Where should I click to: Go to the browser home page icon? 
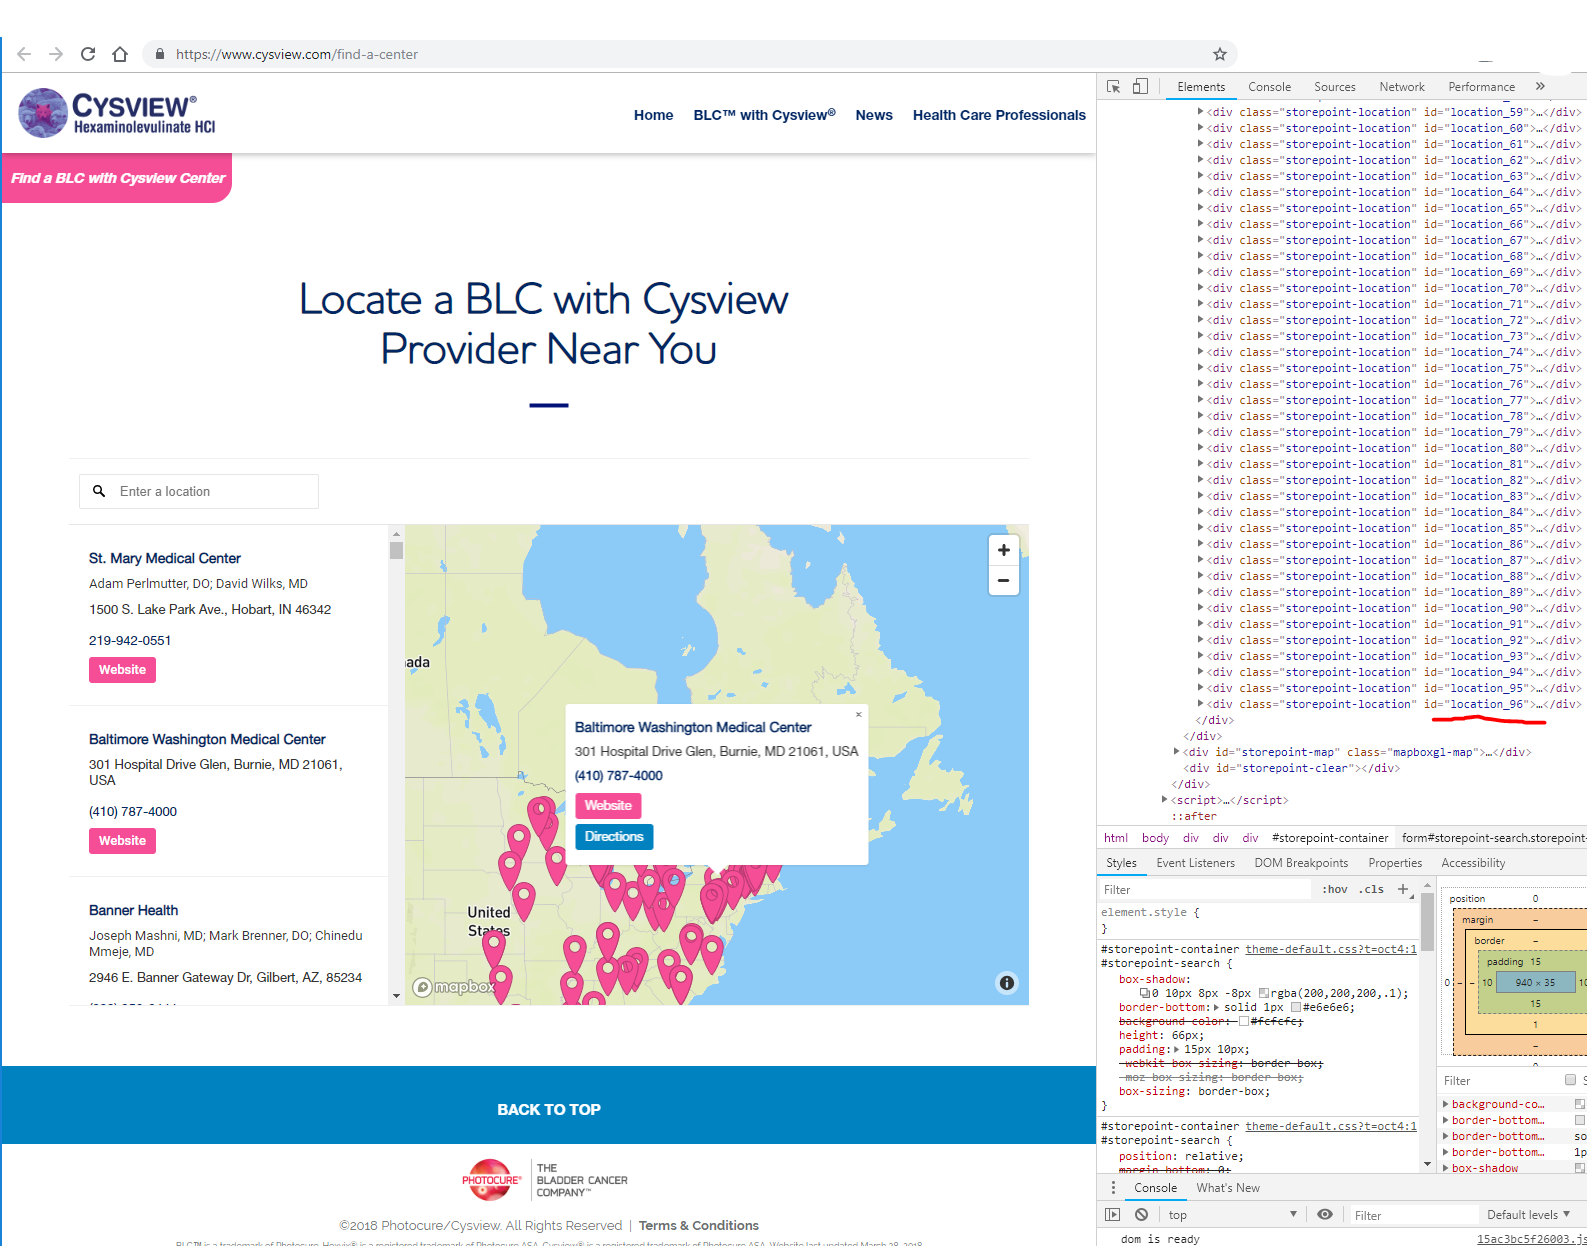120,54
